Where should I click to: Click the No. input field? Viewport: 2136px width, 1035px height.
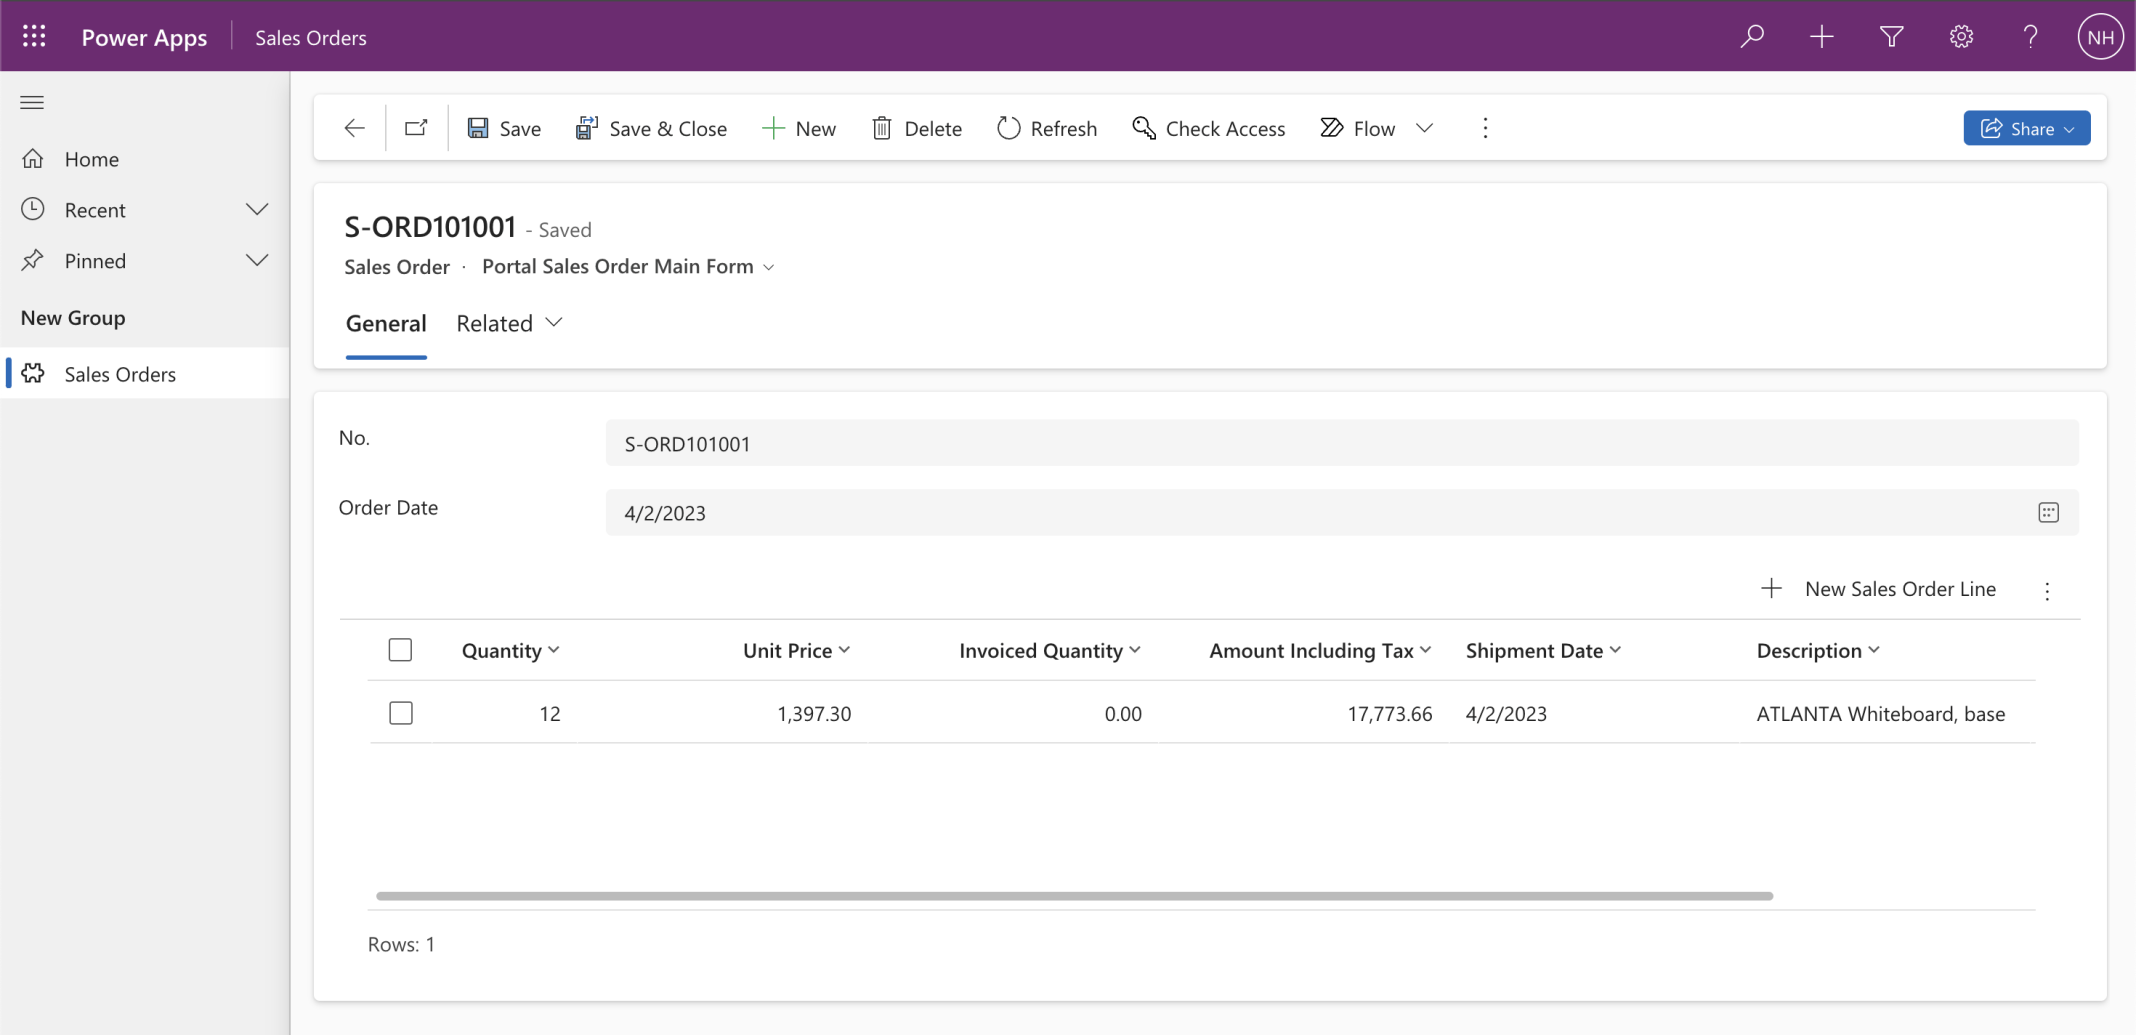pyautogui.click(x=1340, y=443)
